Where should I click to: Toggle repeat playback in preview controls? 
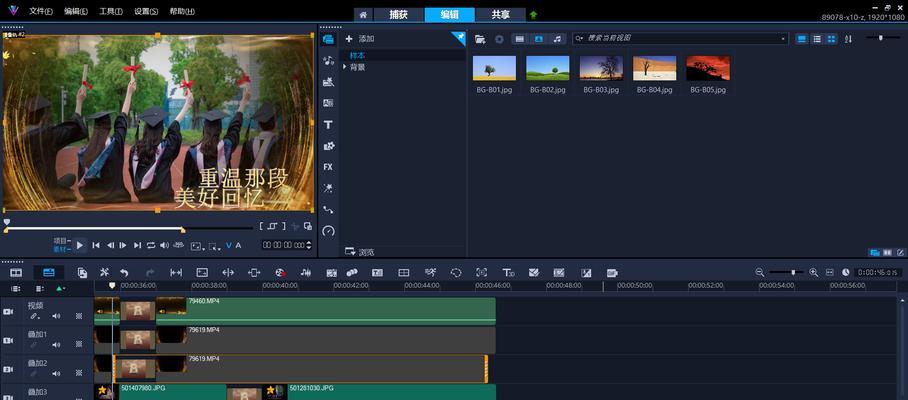click(x=151, y=245)
